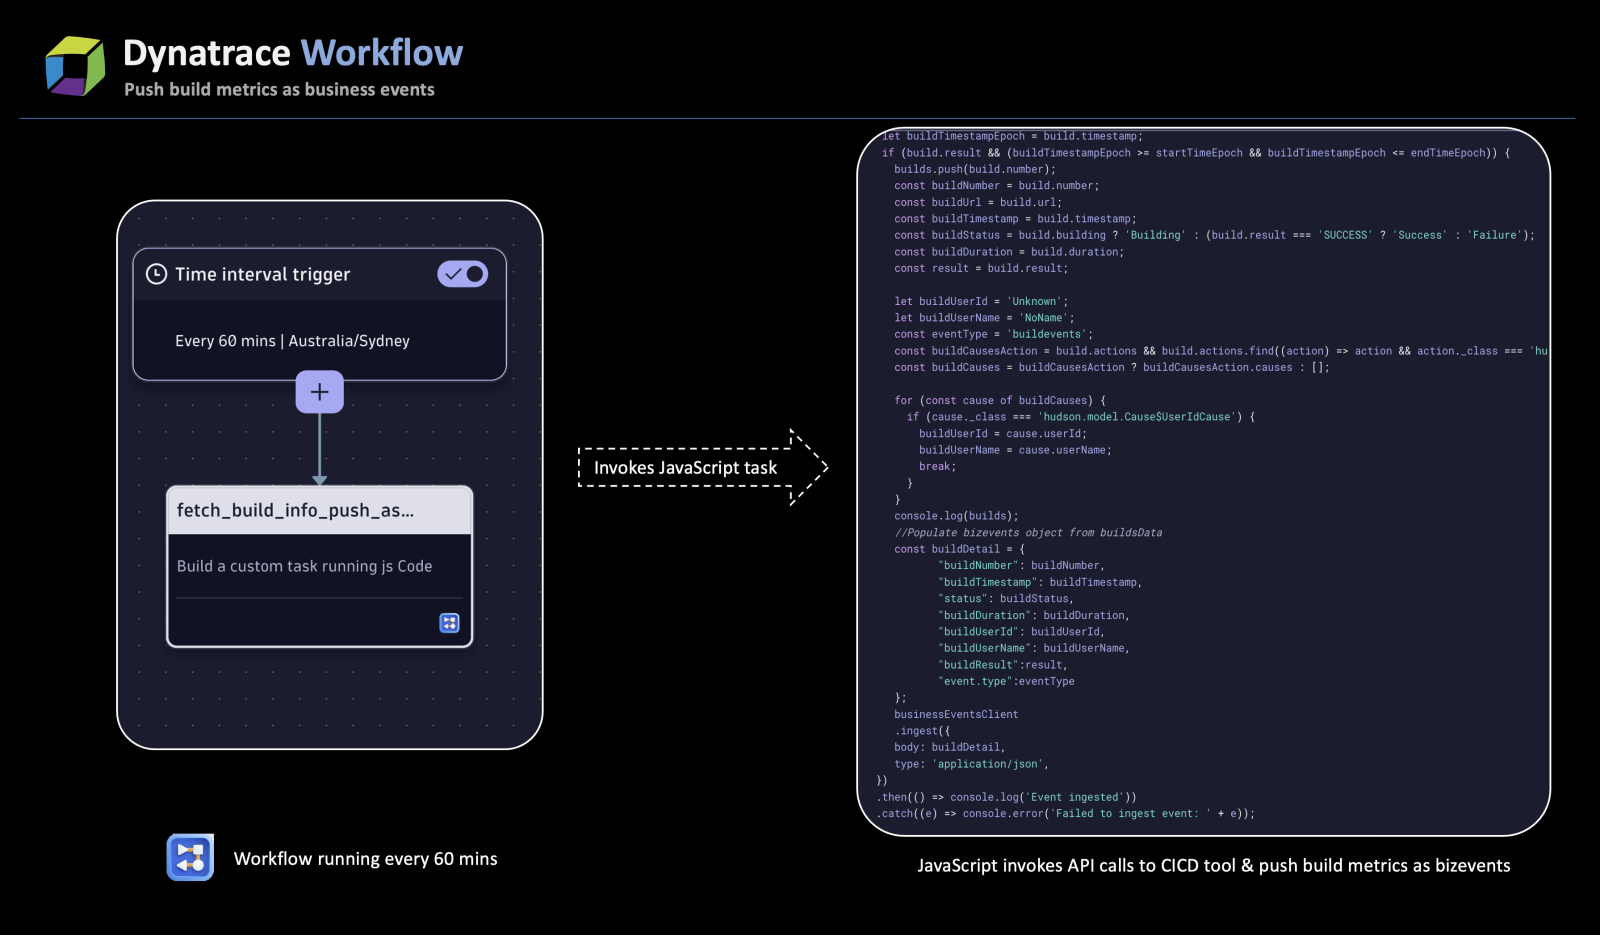Click the Dynatrace cube logo

pyautogui.click(x=74, y=64)
